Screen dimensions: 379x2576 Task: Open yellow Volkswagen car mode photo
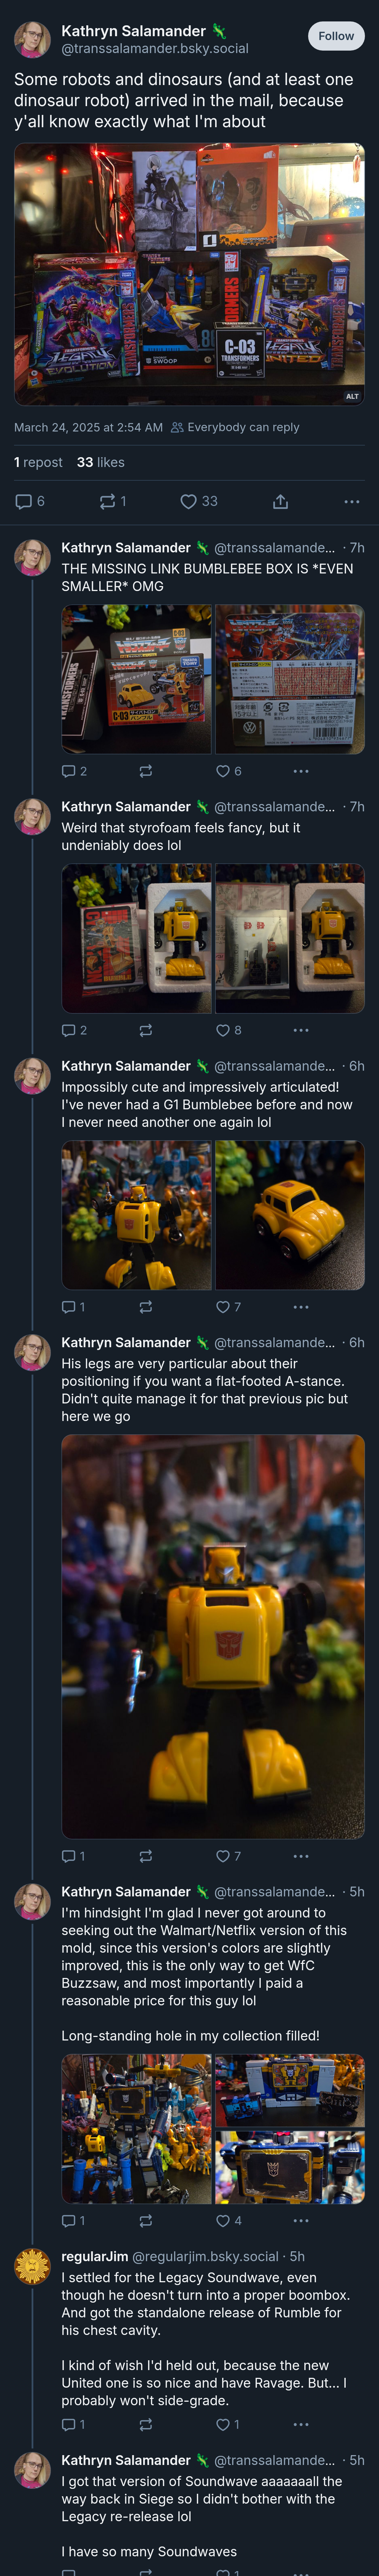[290, 1215]
